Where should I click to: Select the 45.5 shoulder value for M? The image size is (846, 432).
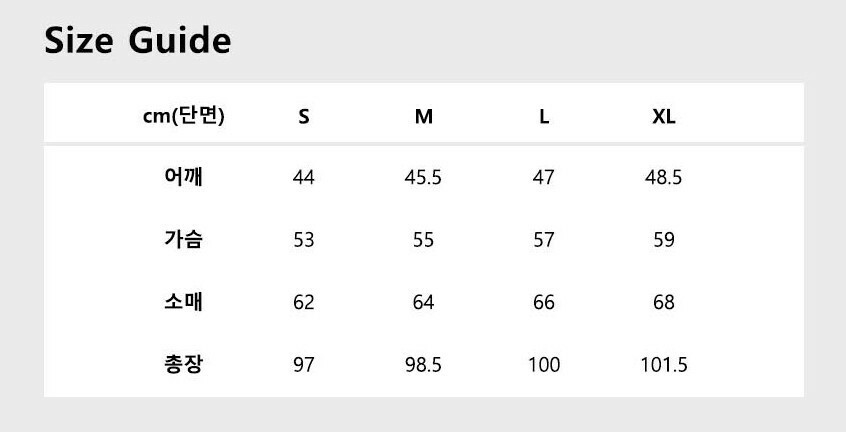point(423,178)
